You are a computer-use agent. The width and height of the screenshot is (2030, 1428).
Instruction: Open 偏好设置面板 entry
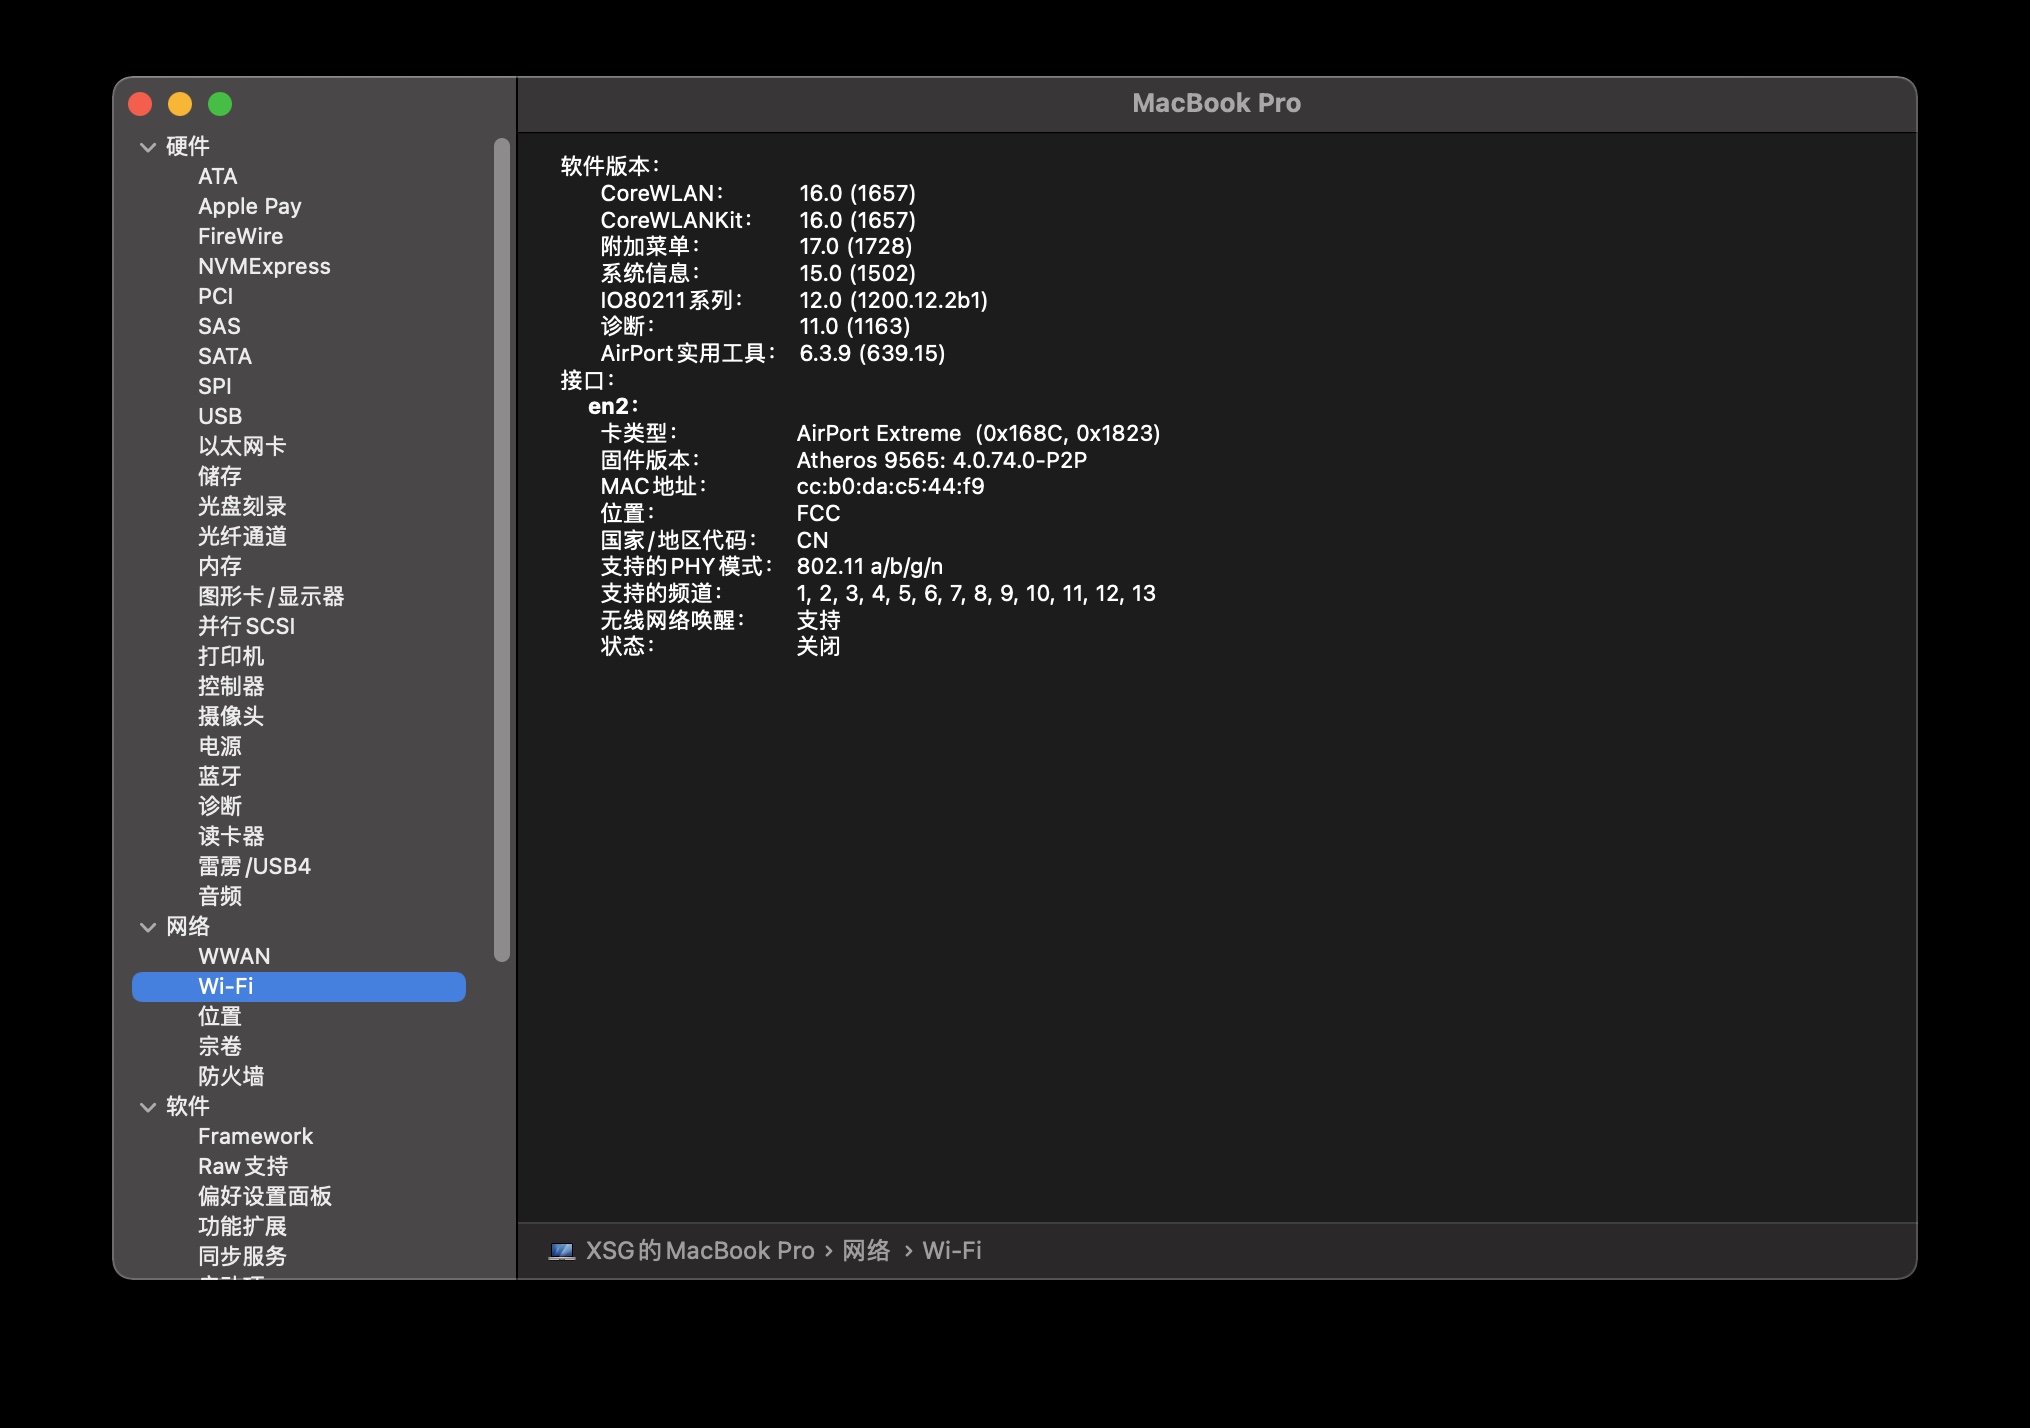[264, 1196]
